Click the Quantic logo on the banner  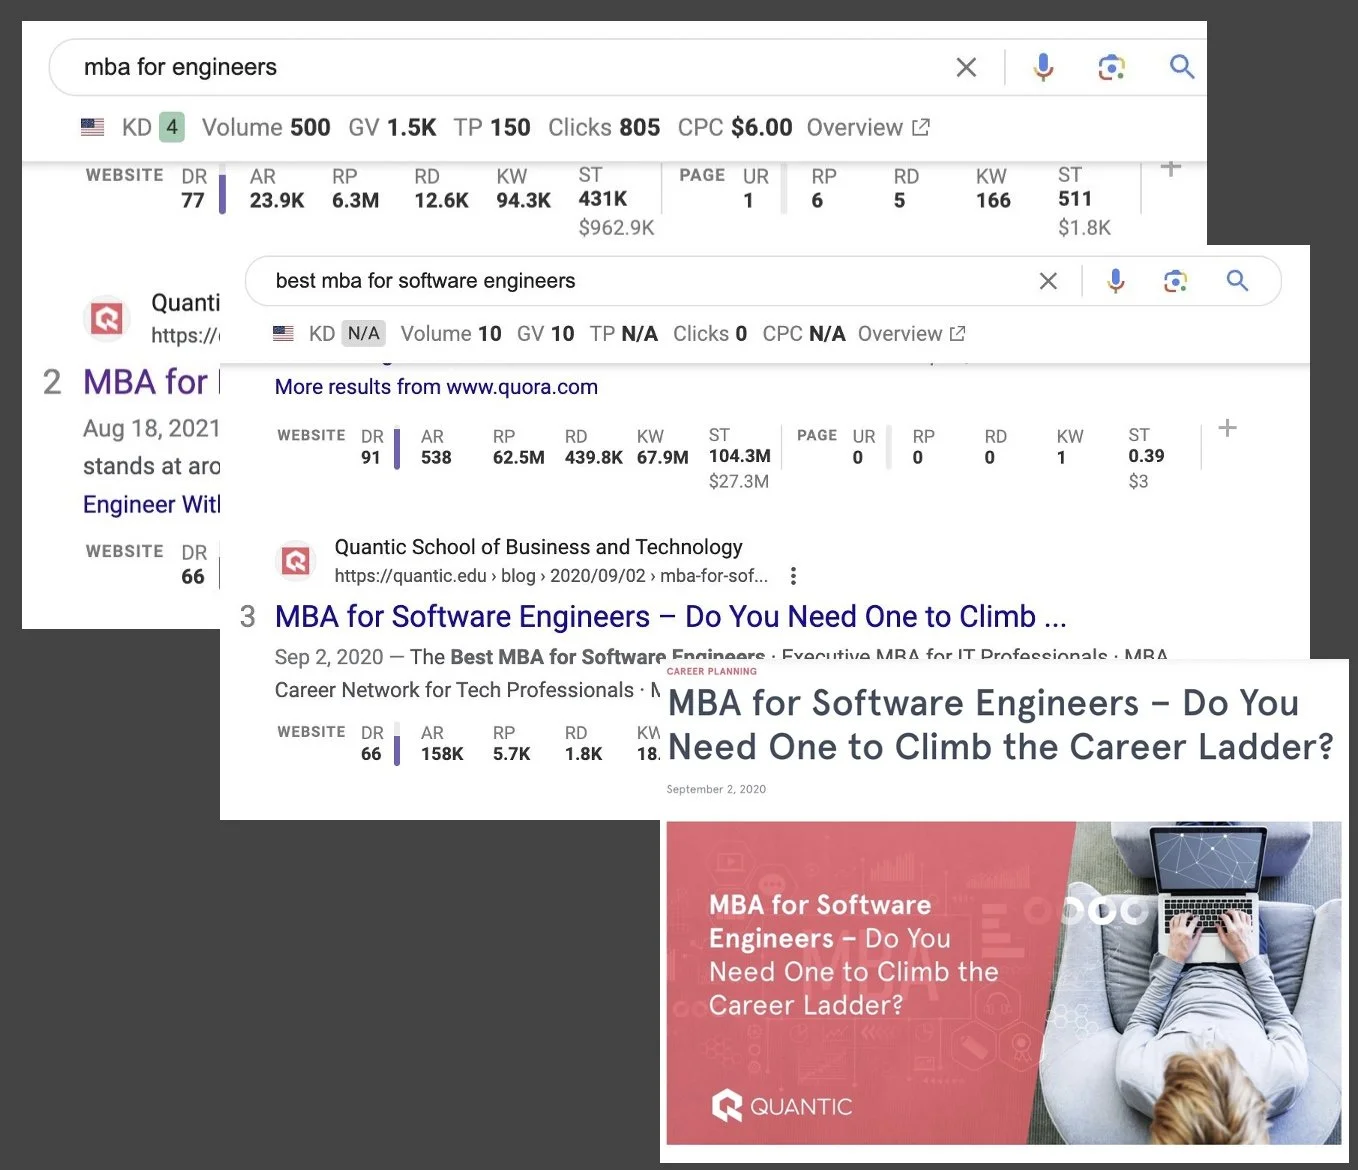[782, 1106]
